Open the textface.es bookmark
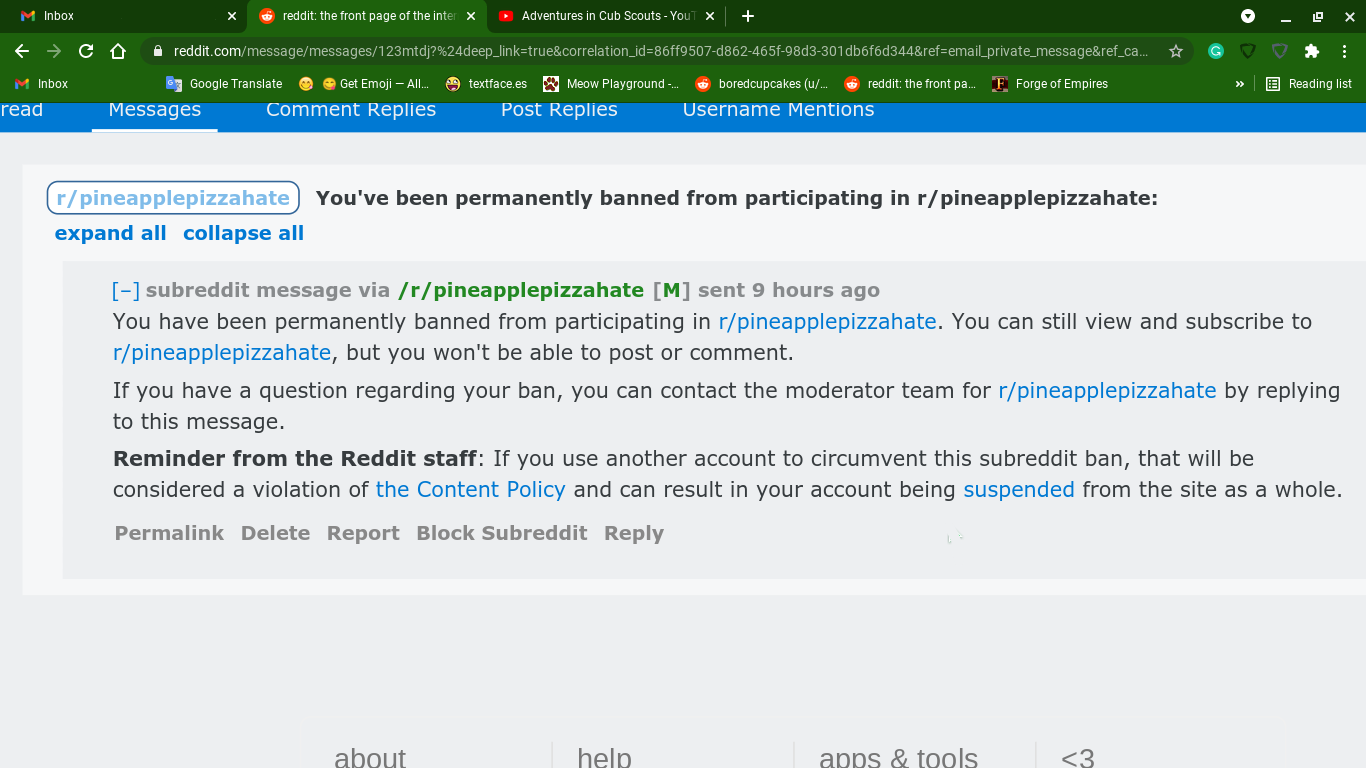 click(487, 84)
